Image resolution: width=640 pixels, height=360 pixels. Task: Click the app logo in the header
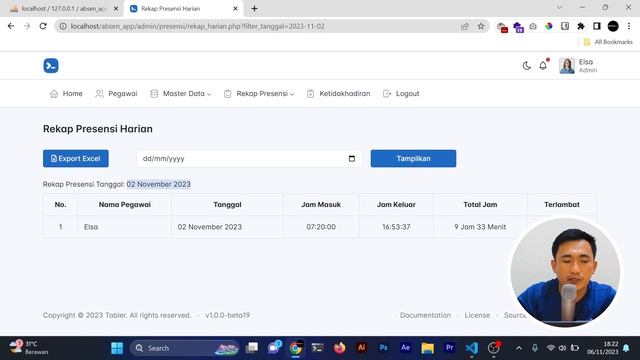coord(51,66)
